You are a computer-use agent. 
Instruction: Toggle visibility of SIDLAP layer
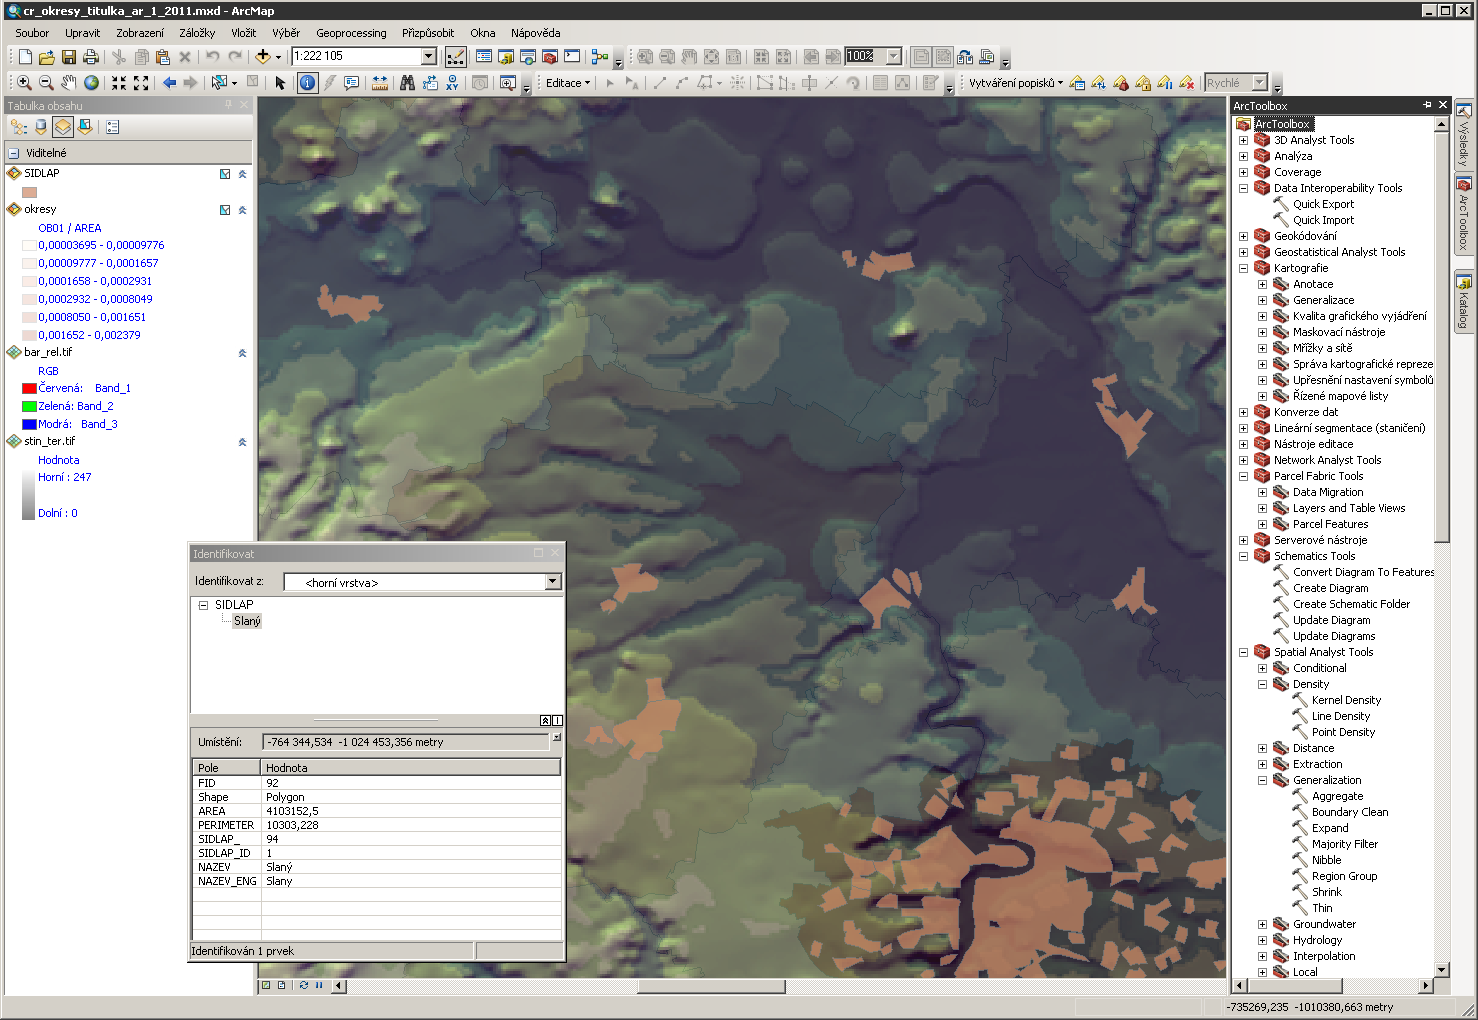pos(225,174)
